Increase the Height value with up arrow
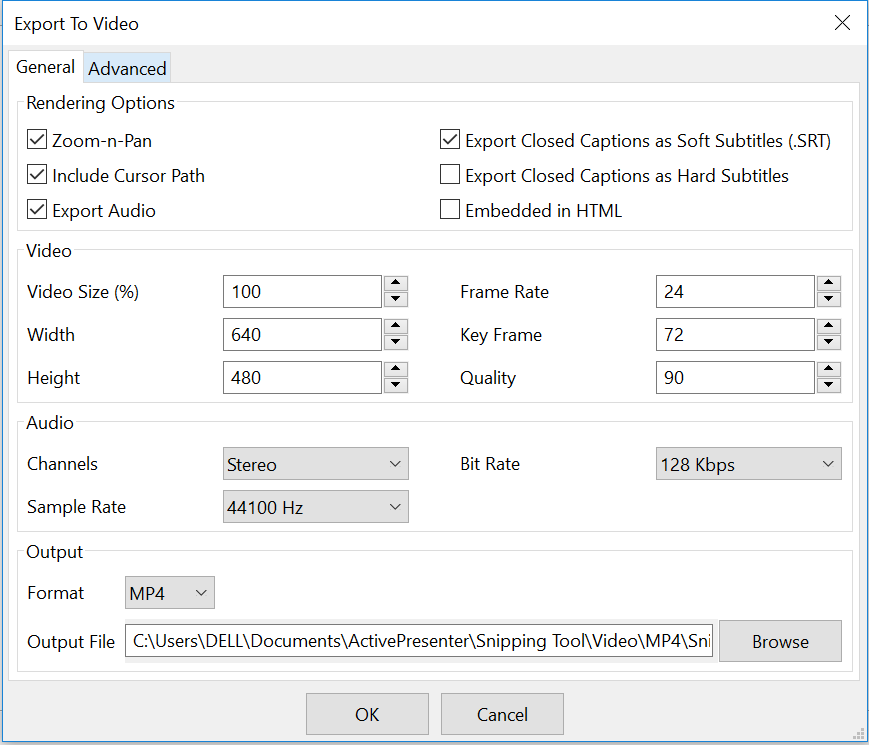 pyautogui.click(x=396, y=370)
